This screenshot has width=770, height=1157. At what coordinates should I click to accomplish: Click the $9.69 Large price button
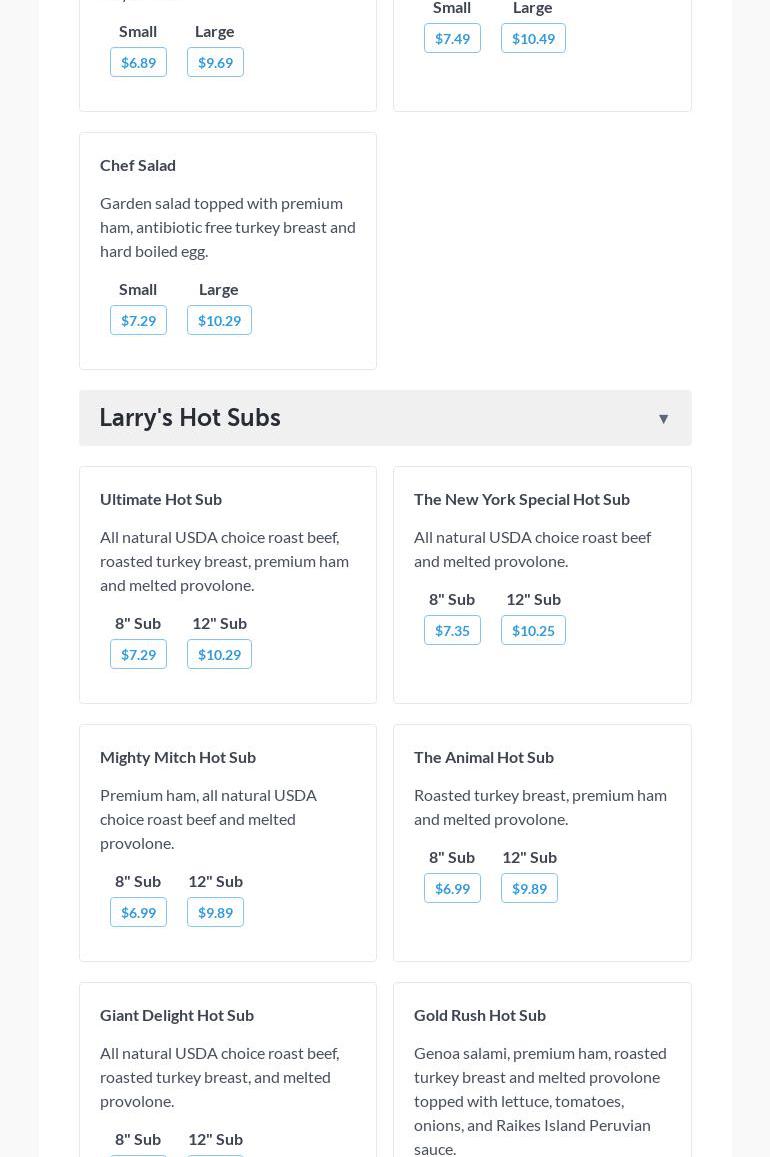click(x=215, y=63)
